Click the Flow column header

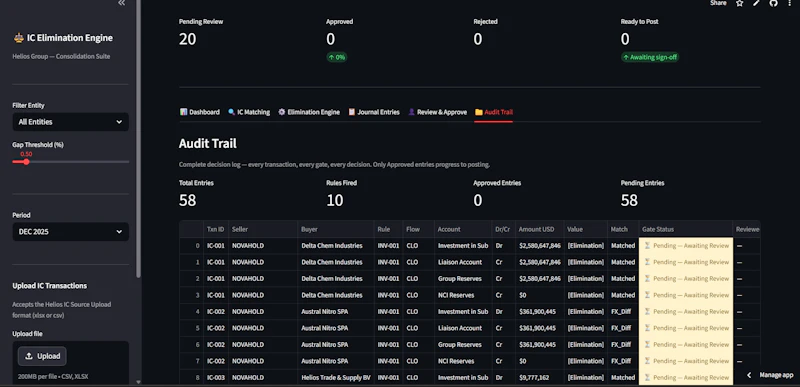pos(419,229)
